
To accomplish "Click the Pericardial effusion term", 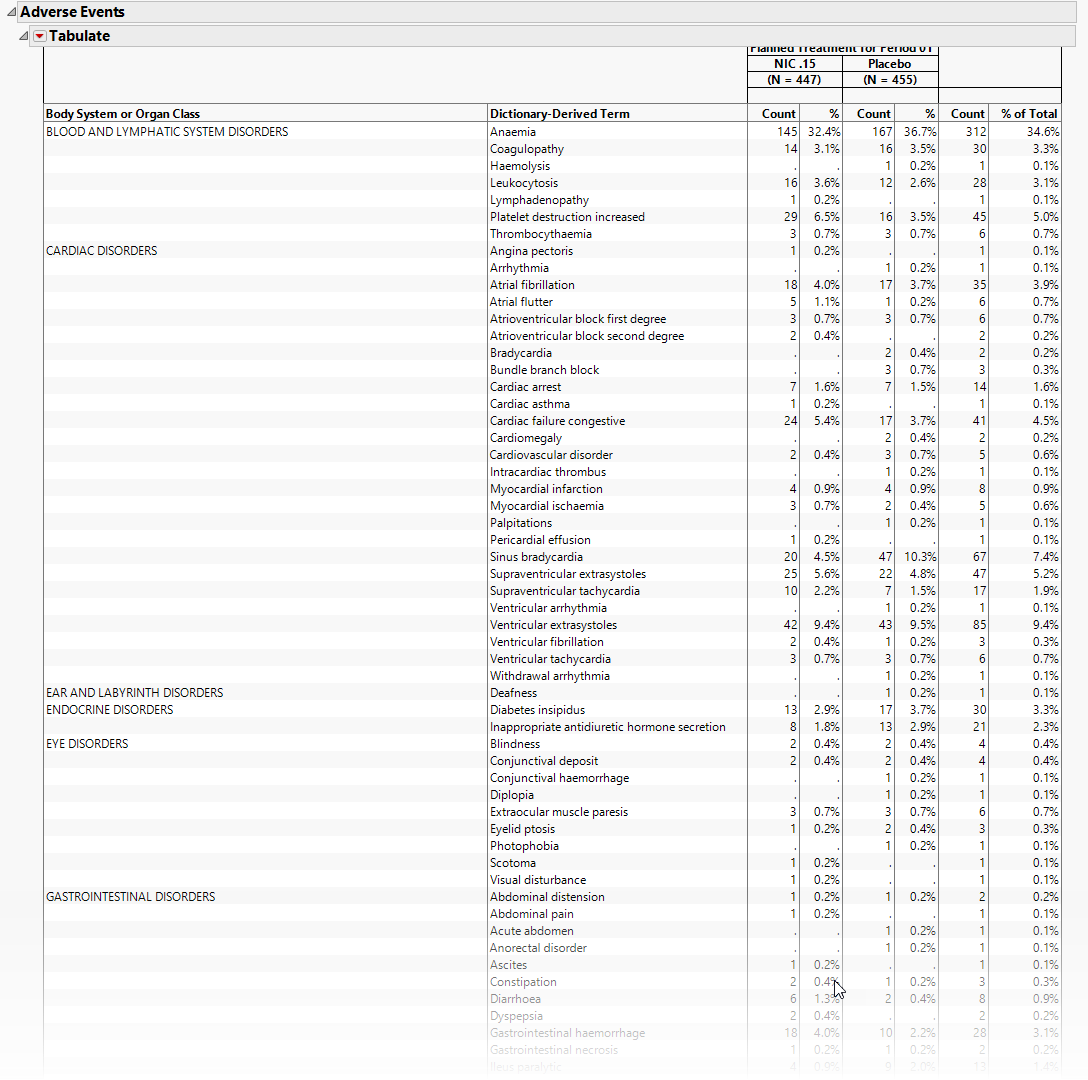I will pos(541,540).
